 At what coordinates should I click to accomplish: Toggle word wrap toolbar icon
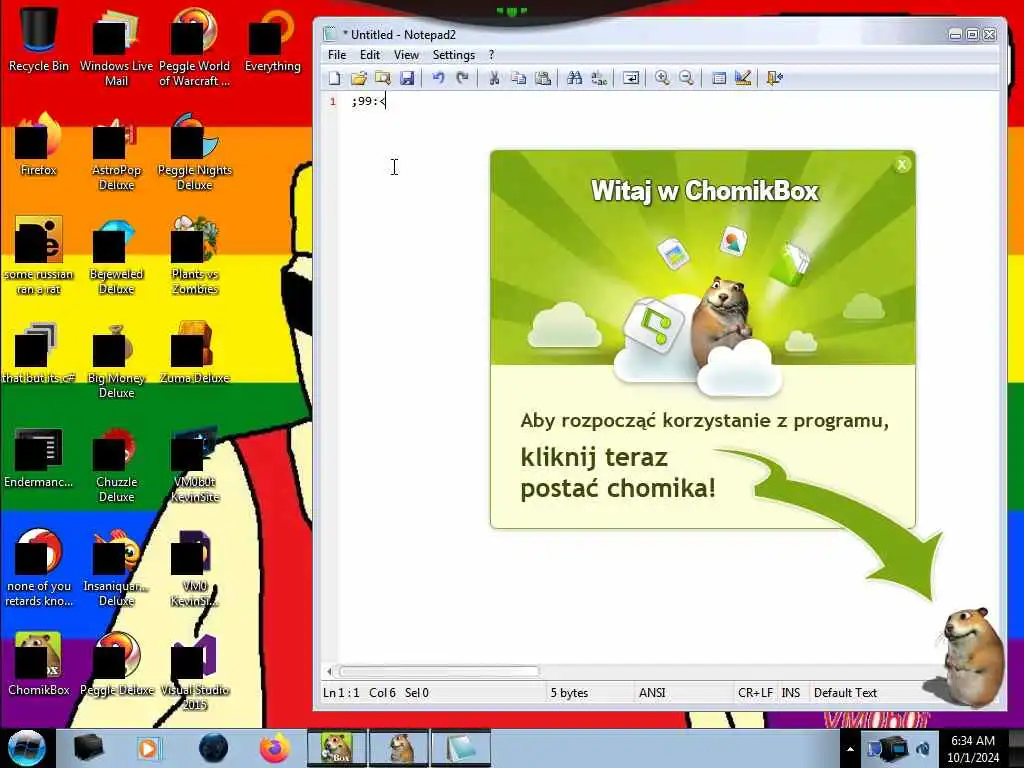pyautogui.click(x=631, y=78)
